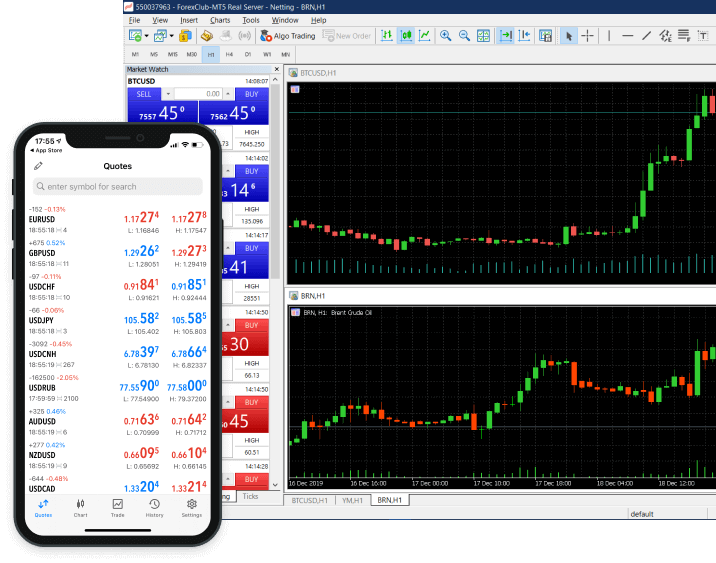Toggle chart shift icon
Viewport: 716px width, 563px height.
[524, 36]
